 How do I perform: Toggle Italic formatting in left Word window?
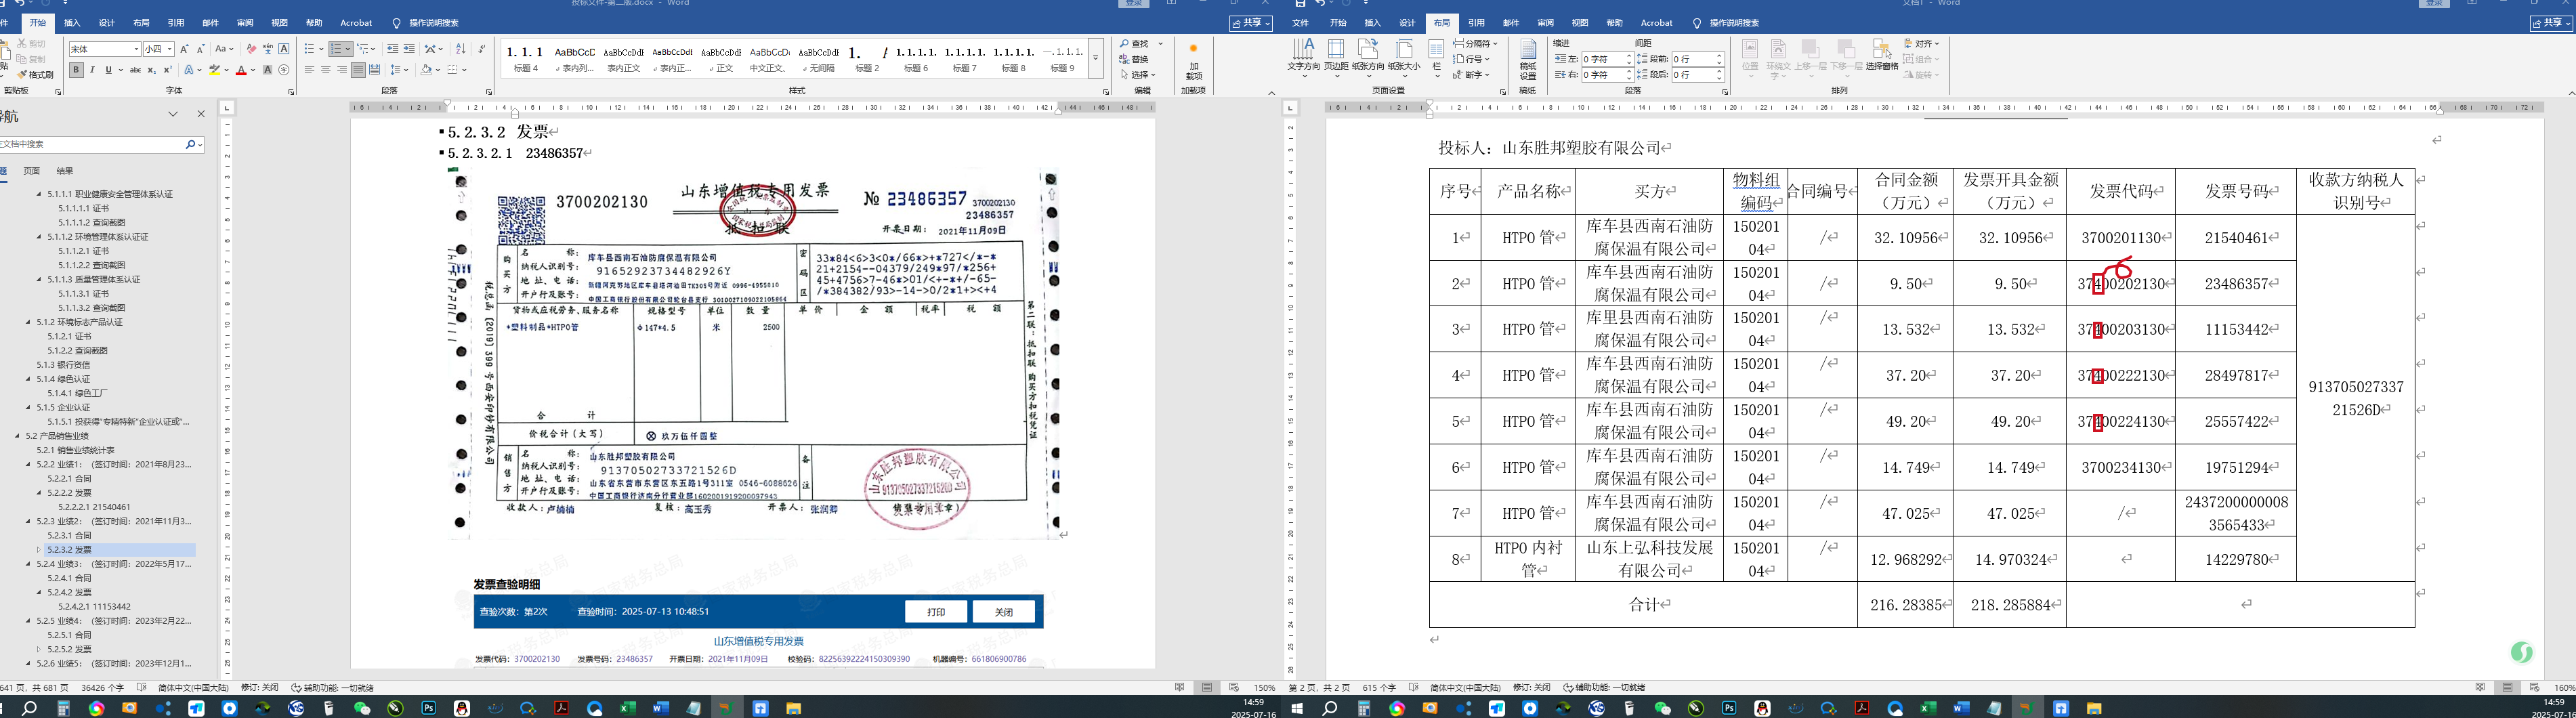click(x=92, y=70)
